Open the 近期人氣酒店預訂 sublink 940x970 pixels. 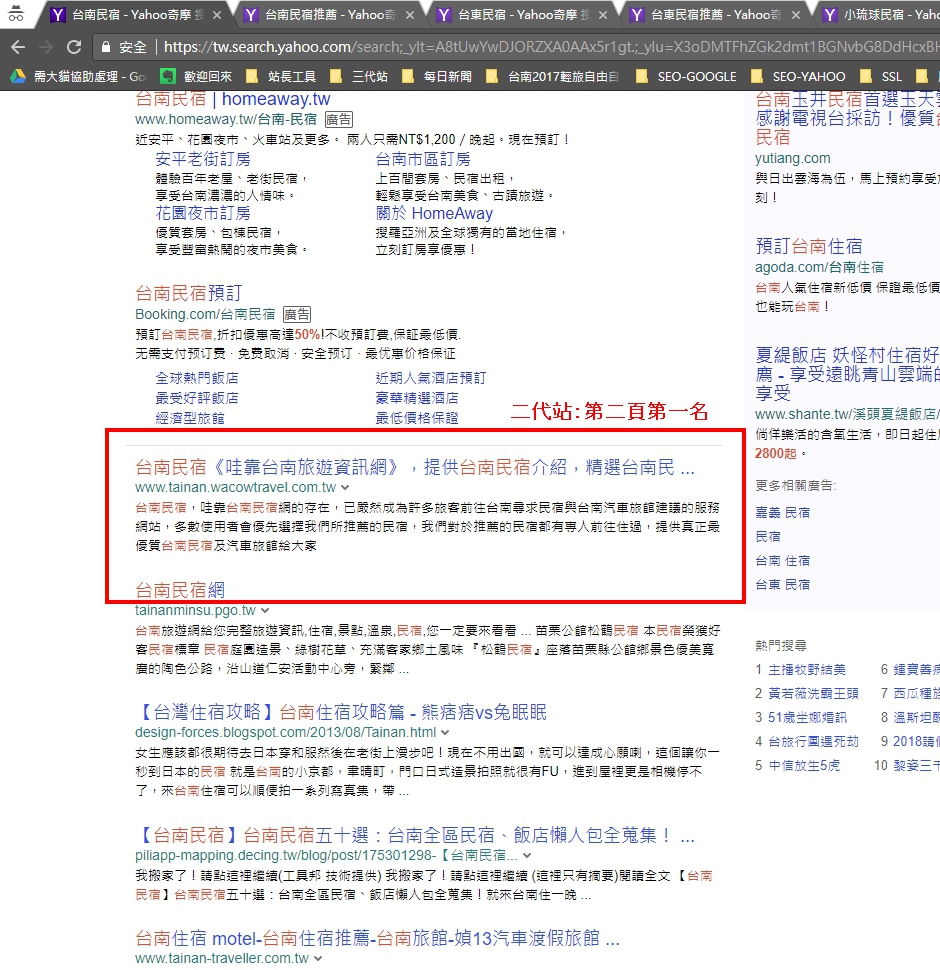[430, 378]
